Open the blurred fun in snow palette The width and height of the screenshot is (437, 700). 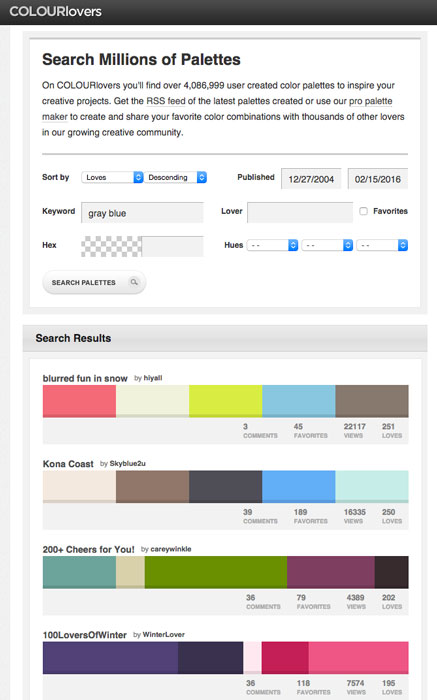pyautogui.click(x=85, y=378)
